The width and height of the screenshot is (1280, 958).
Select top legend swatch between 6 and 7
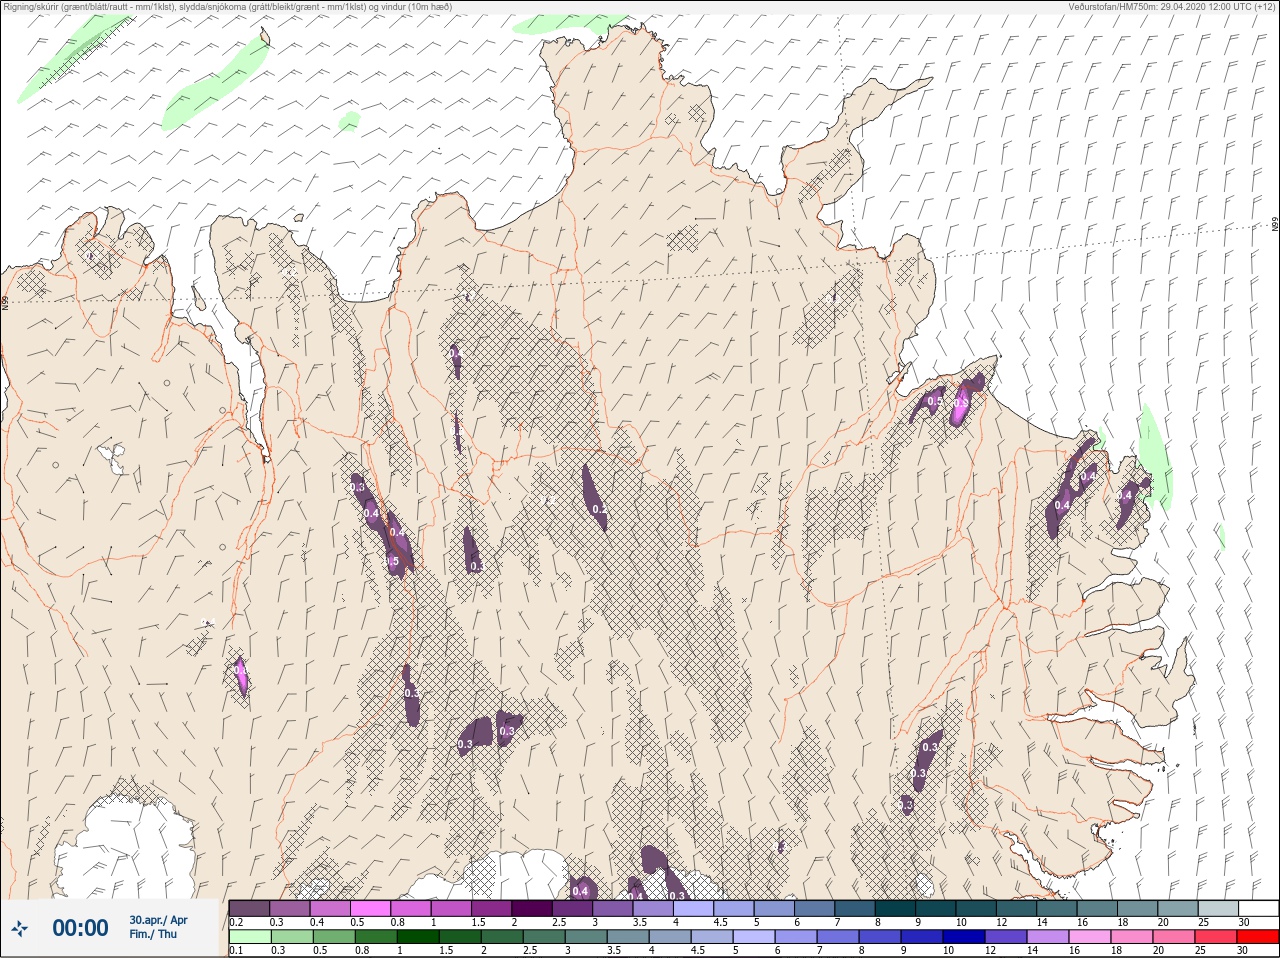click(x=816, y=908)
